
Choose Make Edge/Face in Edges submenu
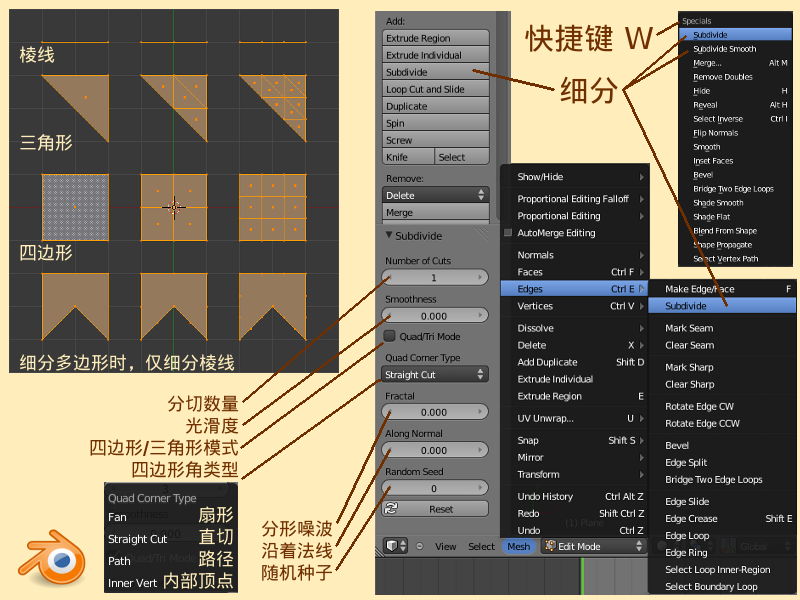[x=722, y=289]
